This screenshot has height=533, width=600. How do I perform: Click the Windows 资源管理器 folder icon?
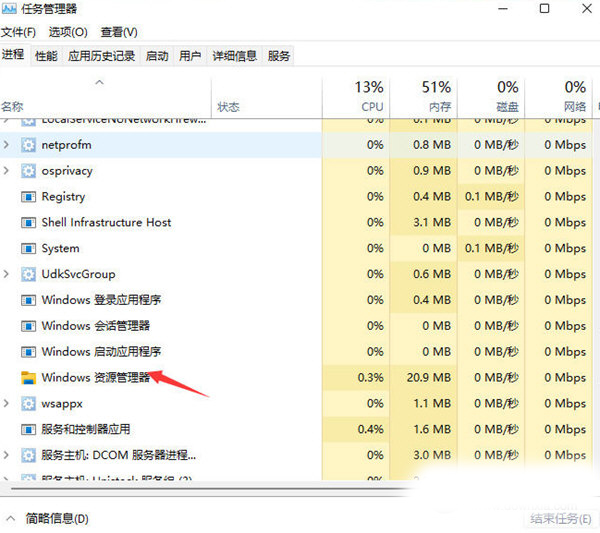pos(28,378)
